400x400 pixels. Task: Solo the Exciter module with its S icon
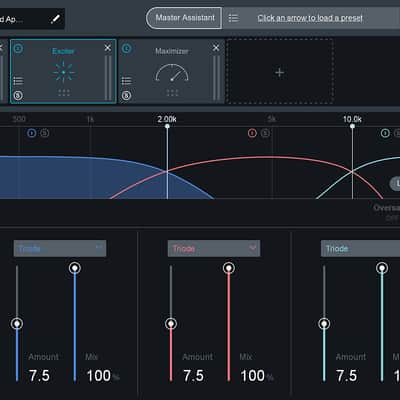click(x=18, y=96)
